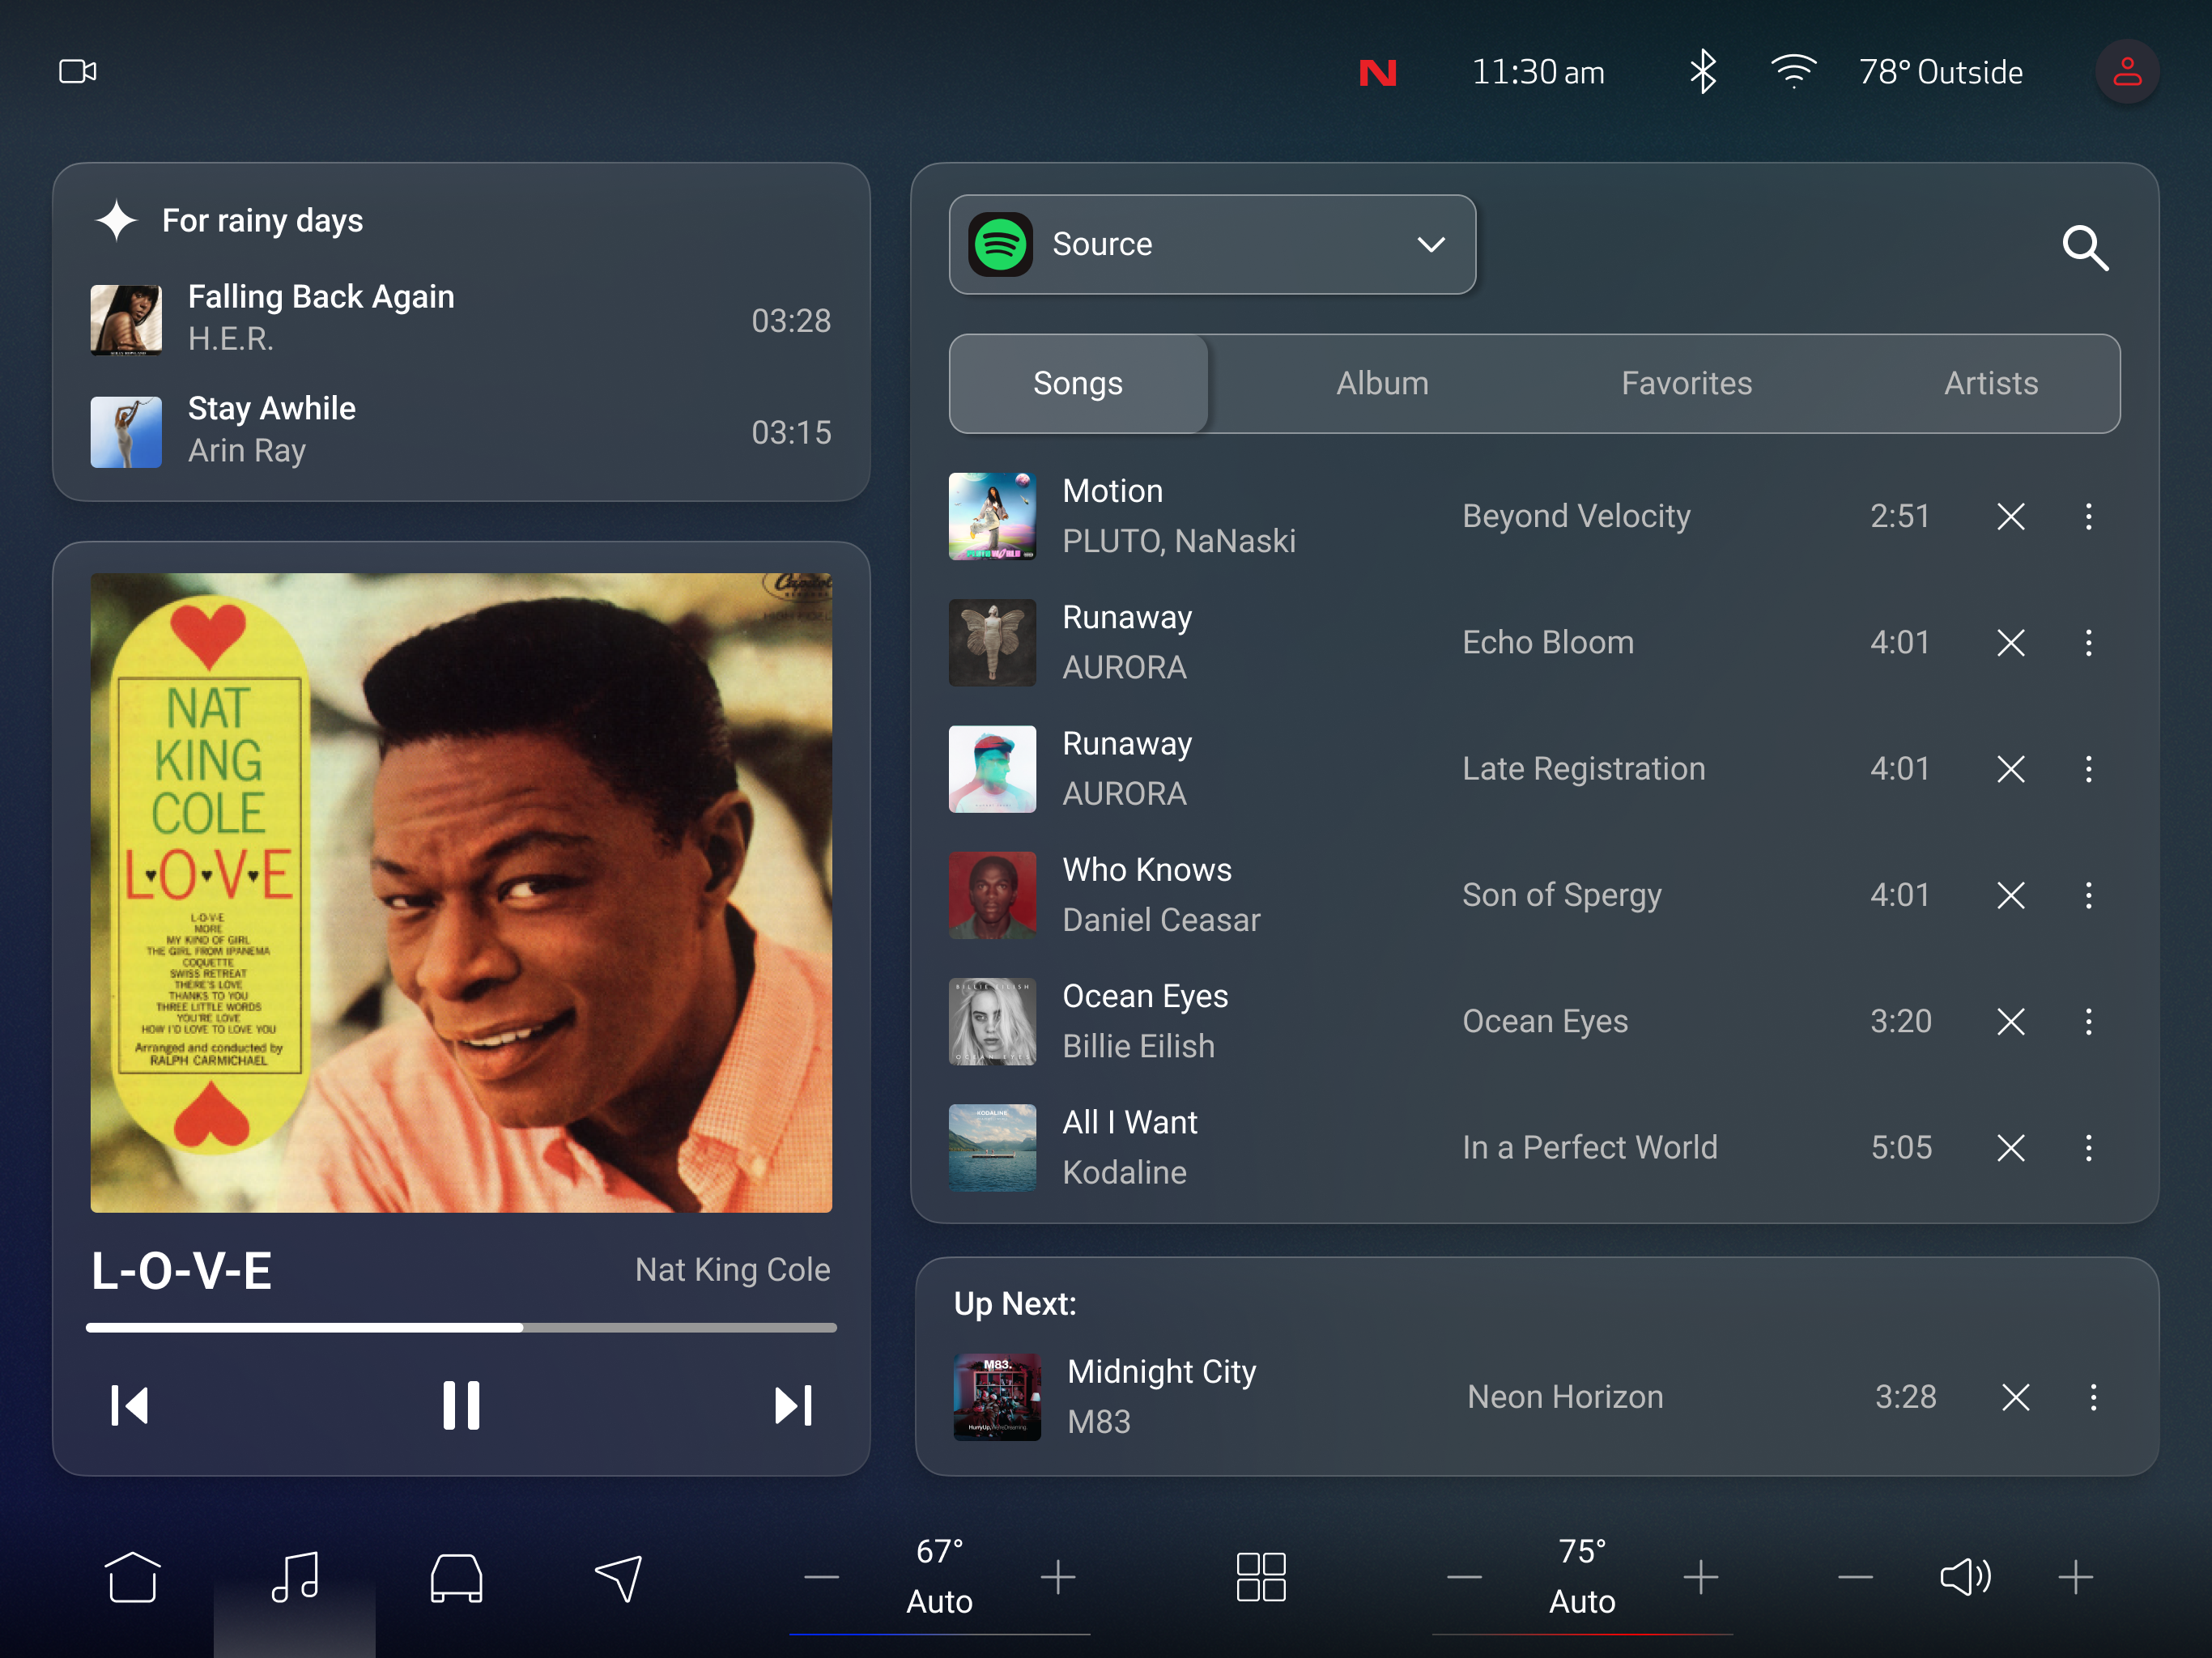Tap the Ocean Eyes album thumbnail

992,1021
